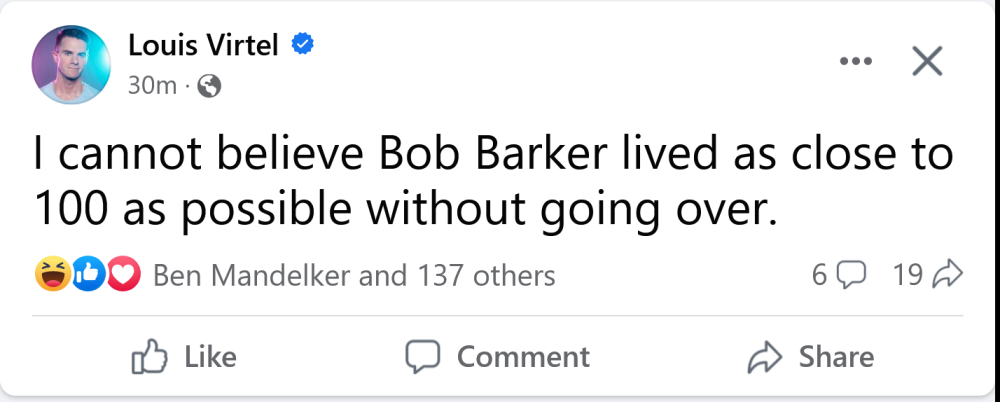This screenshot has width=1000, height=402.
Task: Click the thumbs-up outline icon beside Like
Action: click(149, 357)
